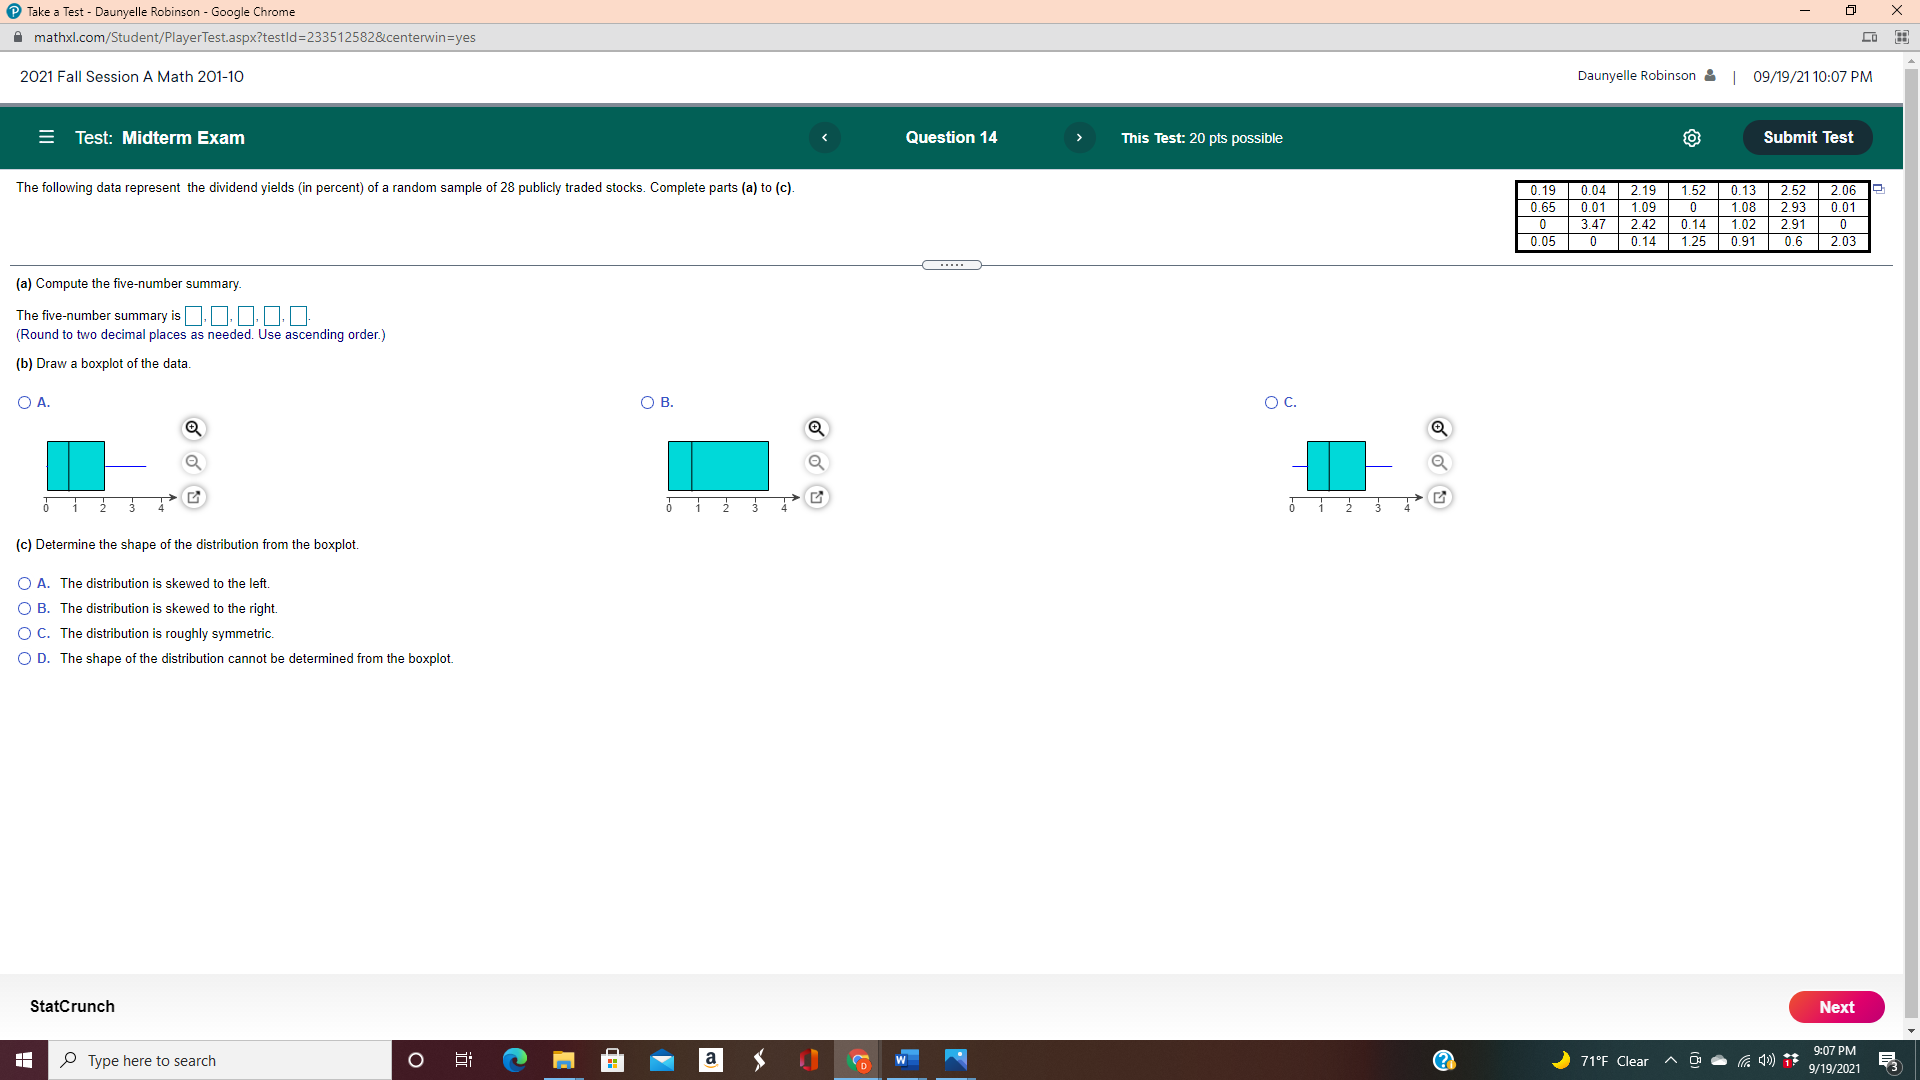Click the print icon next to the data table
The width and height of the screenshot is (1920, 1080).
[x=1879, y=188]
